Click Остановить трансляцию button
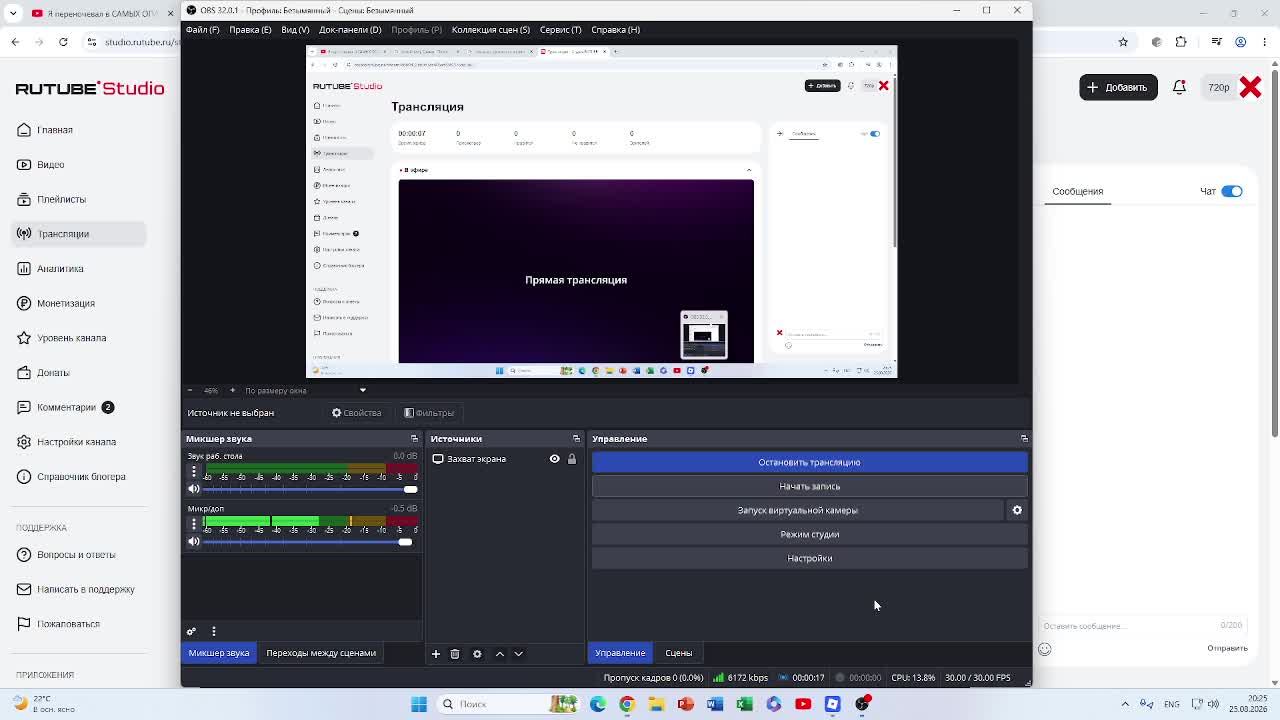 [809, 462]
